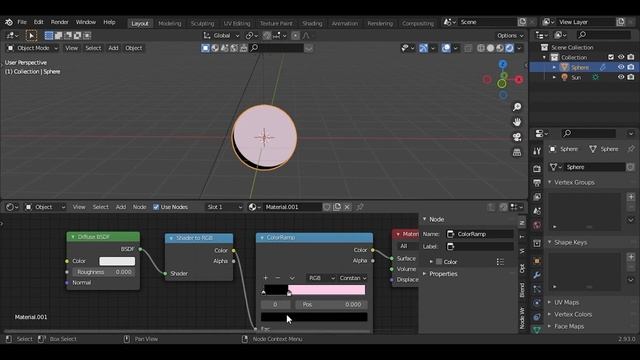Open the World properties tab
640x360 pixels.
coord(537,225)
